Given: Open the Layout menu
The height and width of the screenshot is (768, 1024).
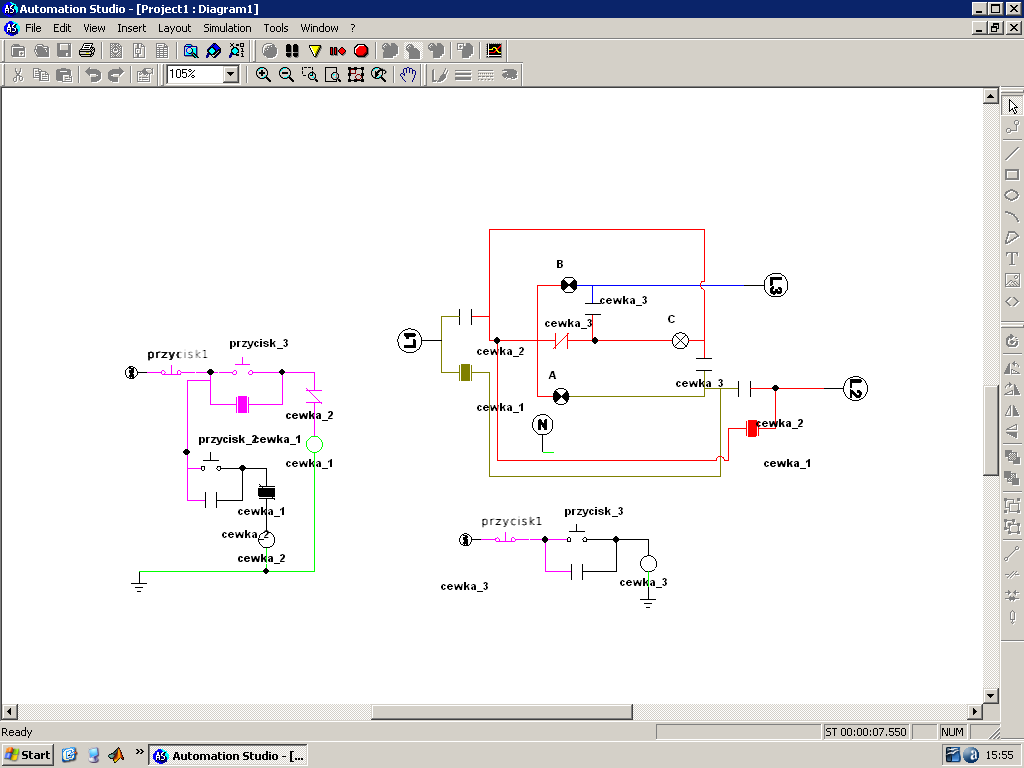Looking at the screenshot, I should point(174,28).
